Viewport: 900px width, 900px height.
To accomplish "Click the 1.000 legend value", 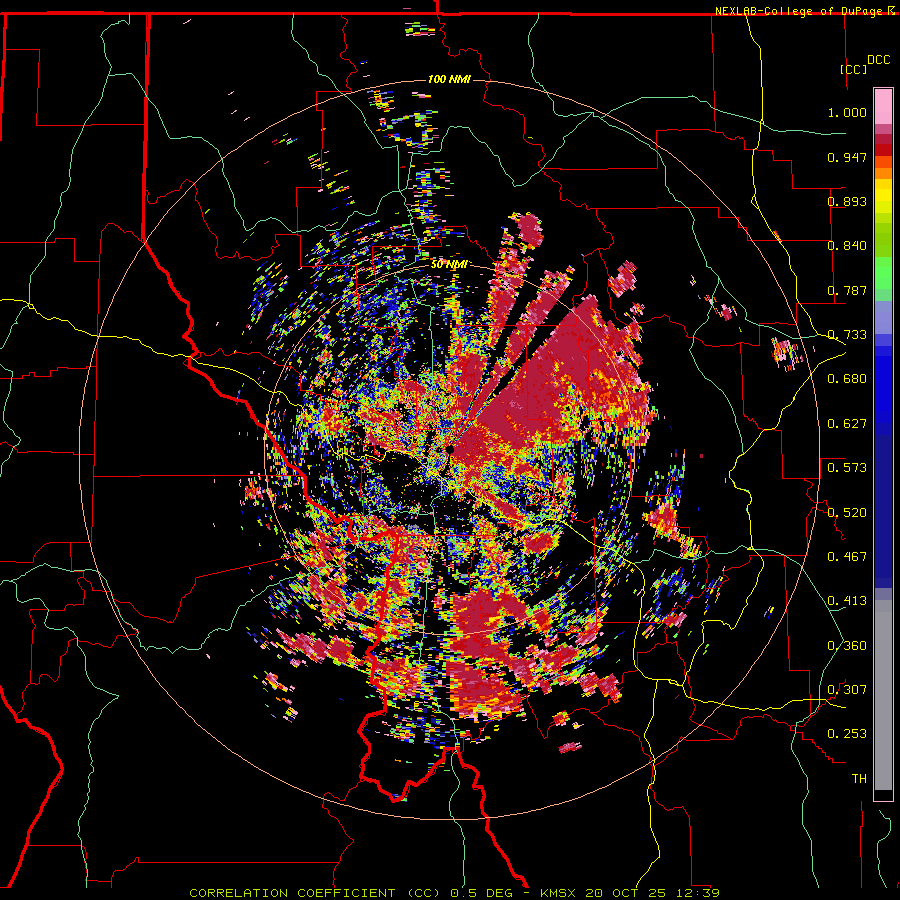I will point(847,112).
